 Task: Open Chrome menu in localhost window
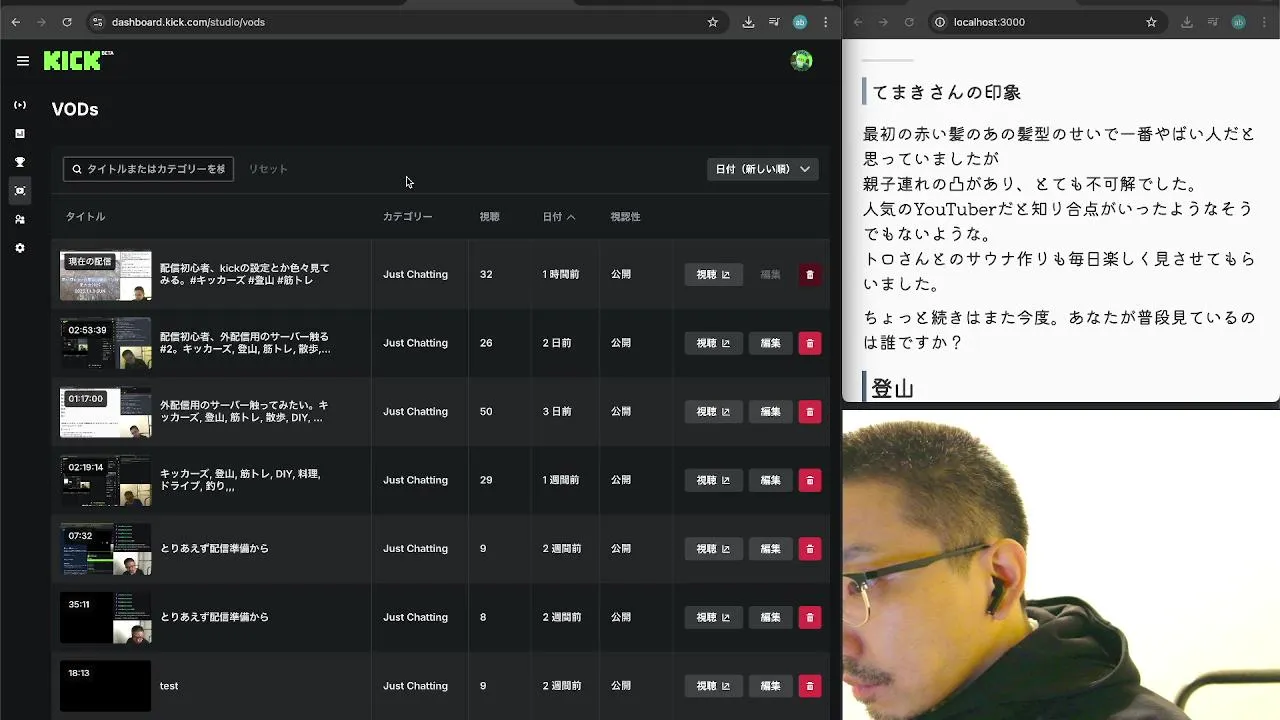tap(1265, 22)
